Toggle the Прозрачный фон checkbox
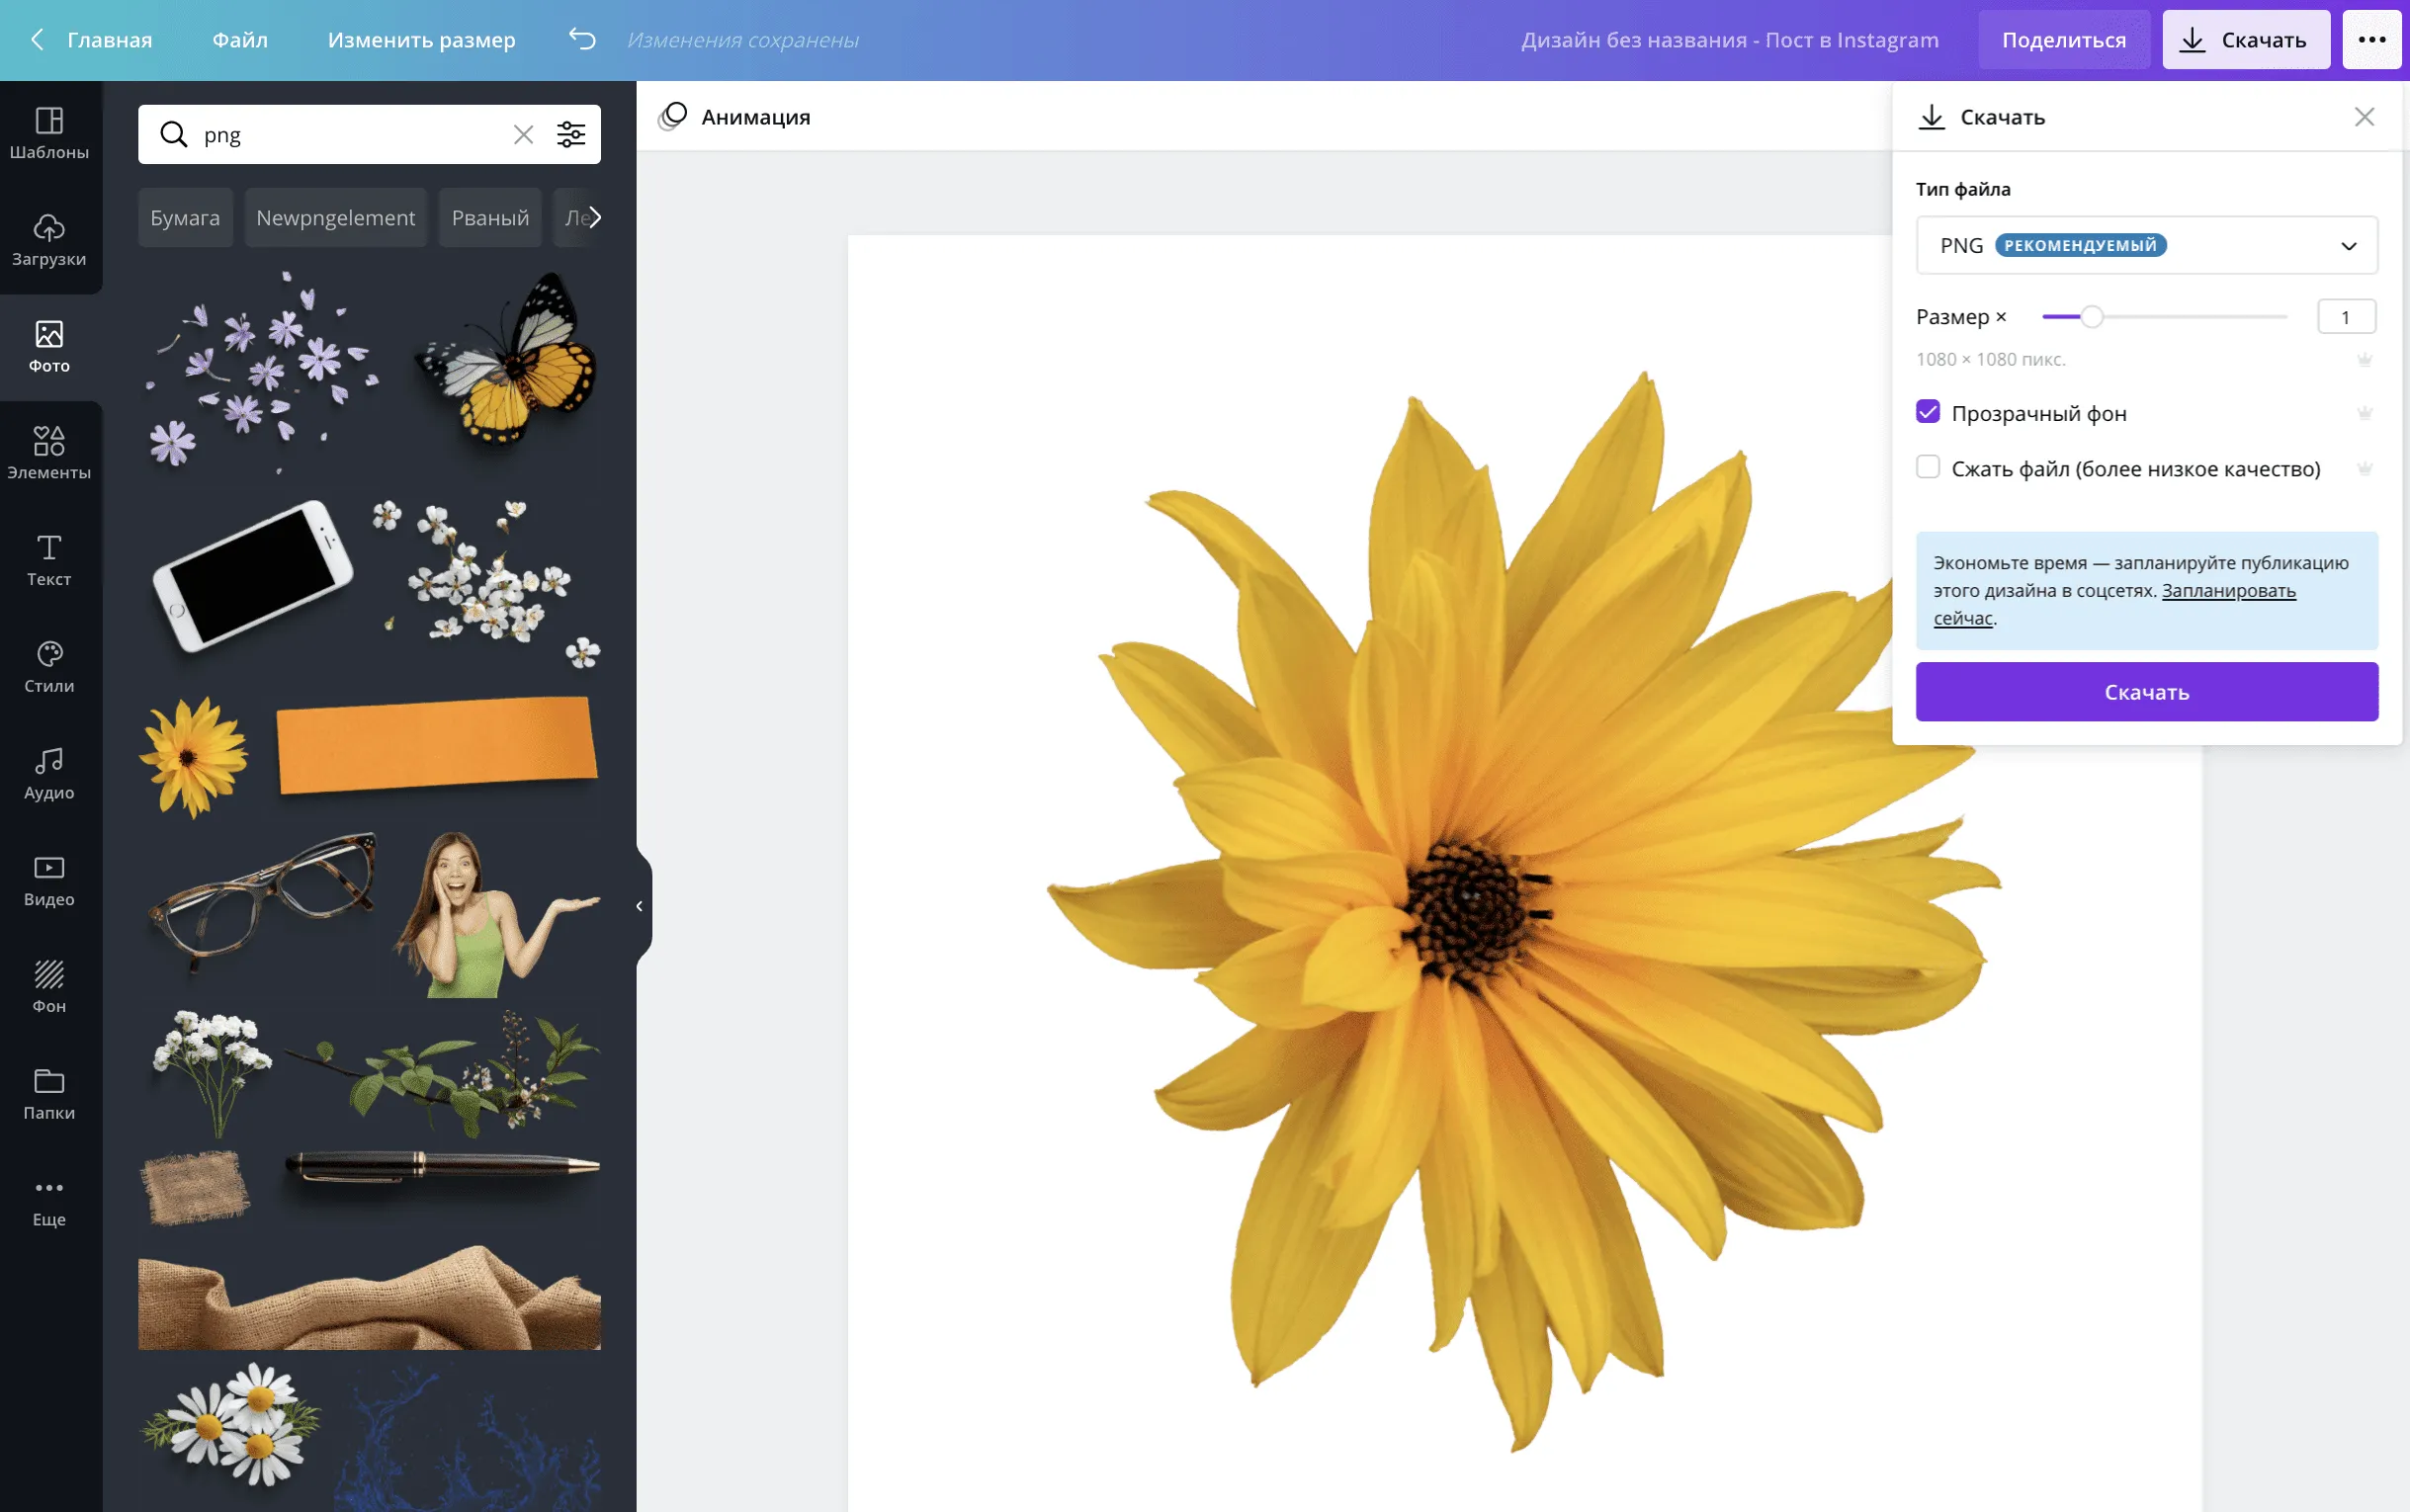 [1927, 412]
